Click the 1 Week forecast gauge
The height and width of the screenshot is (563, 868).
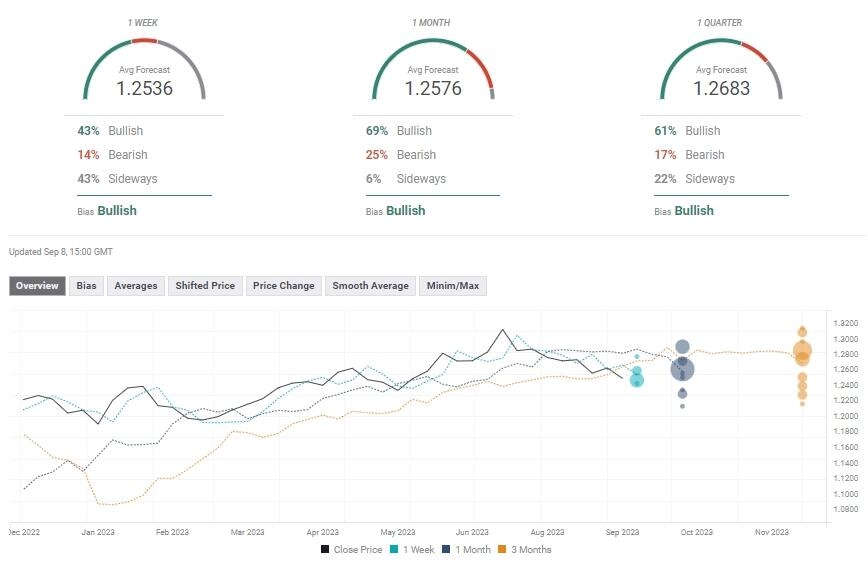[x=144, y=71]
